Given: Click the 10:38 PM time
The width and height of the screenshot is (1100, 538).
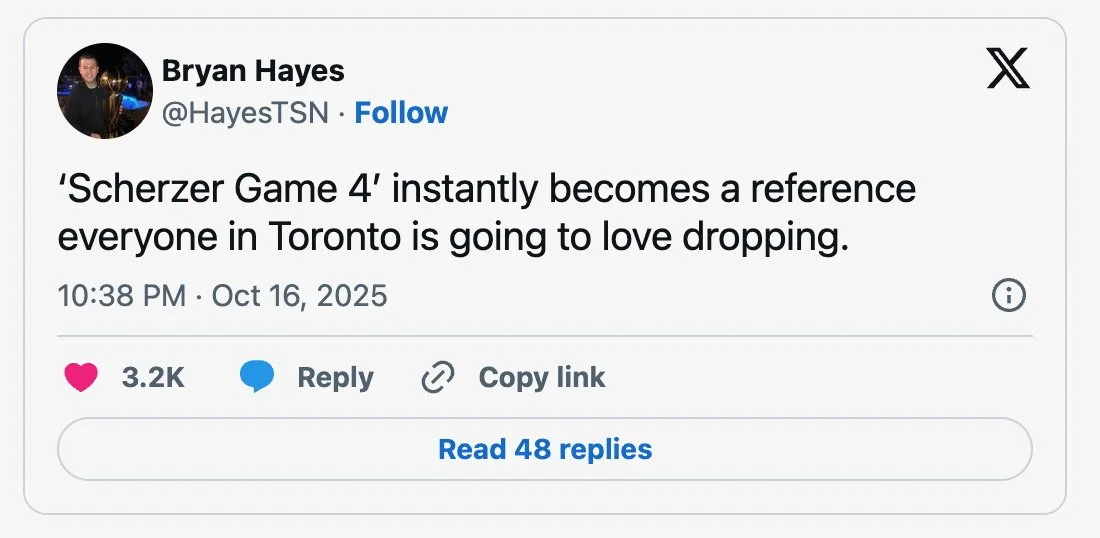Looking at the screenshot, I should pyautogui.click(x=121, y=296).
